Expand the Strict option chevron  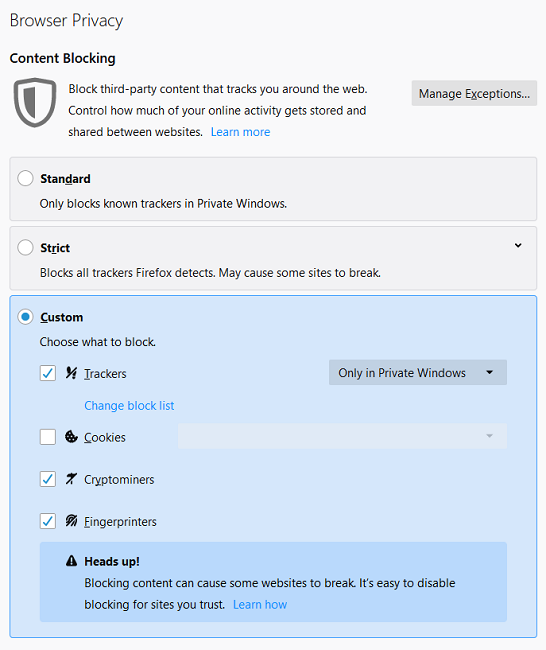[518, 245]
